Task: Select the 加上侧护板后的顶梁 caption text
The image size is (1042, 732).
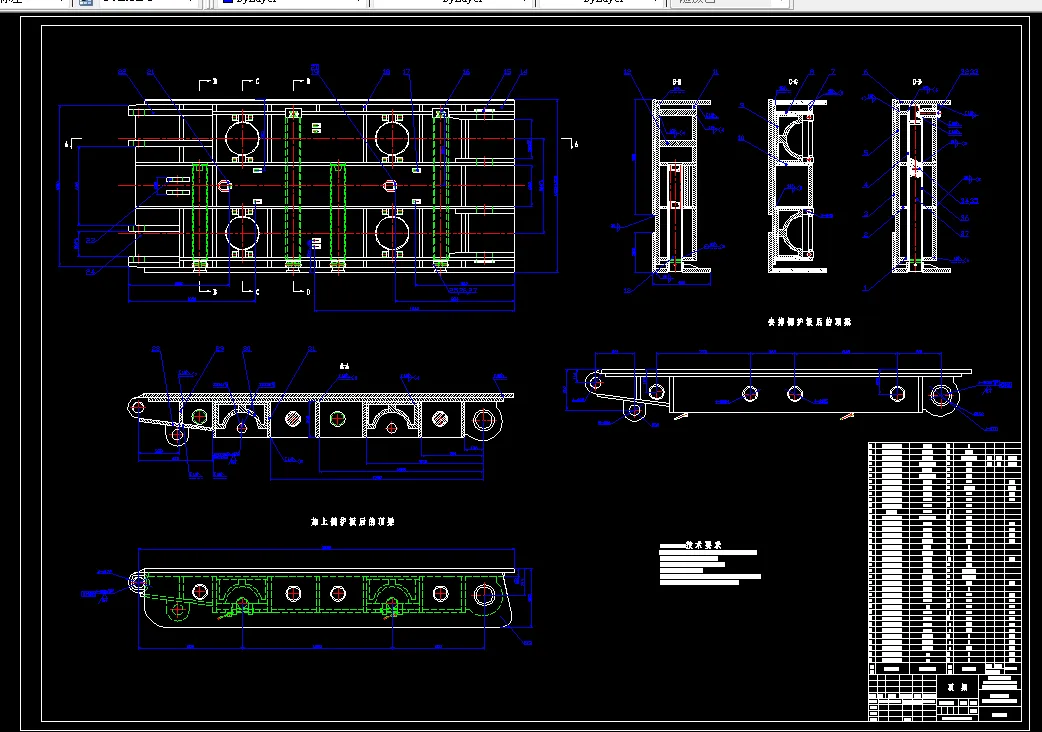Action: [353, 521]
